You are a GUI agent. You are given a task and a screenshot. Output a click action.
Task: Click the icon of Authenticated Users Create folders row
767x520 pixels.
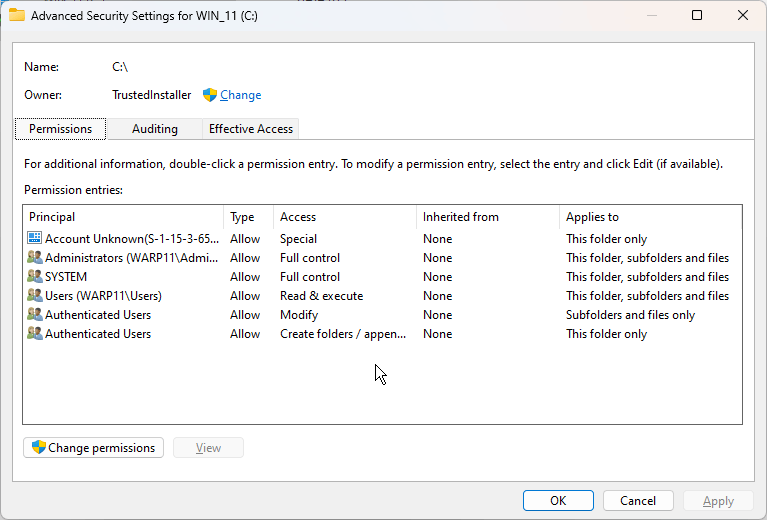35,334
